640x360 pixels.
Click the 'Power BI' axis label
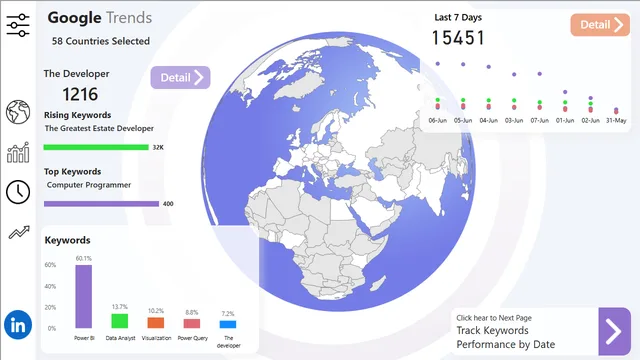tap(84, 338)
